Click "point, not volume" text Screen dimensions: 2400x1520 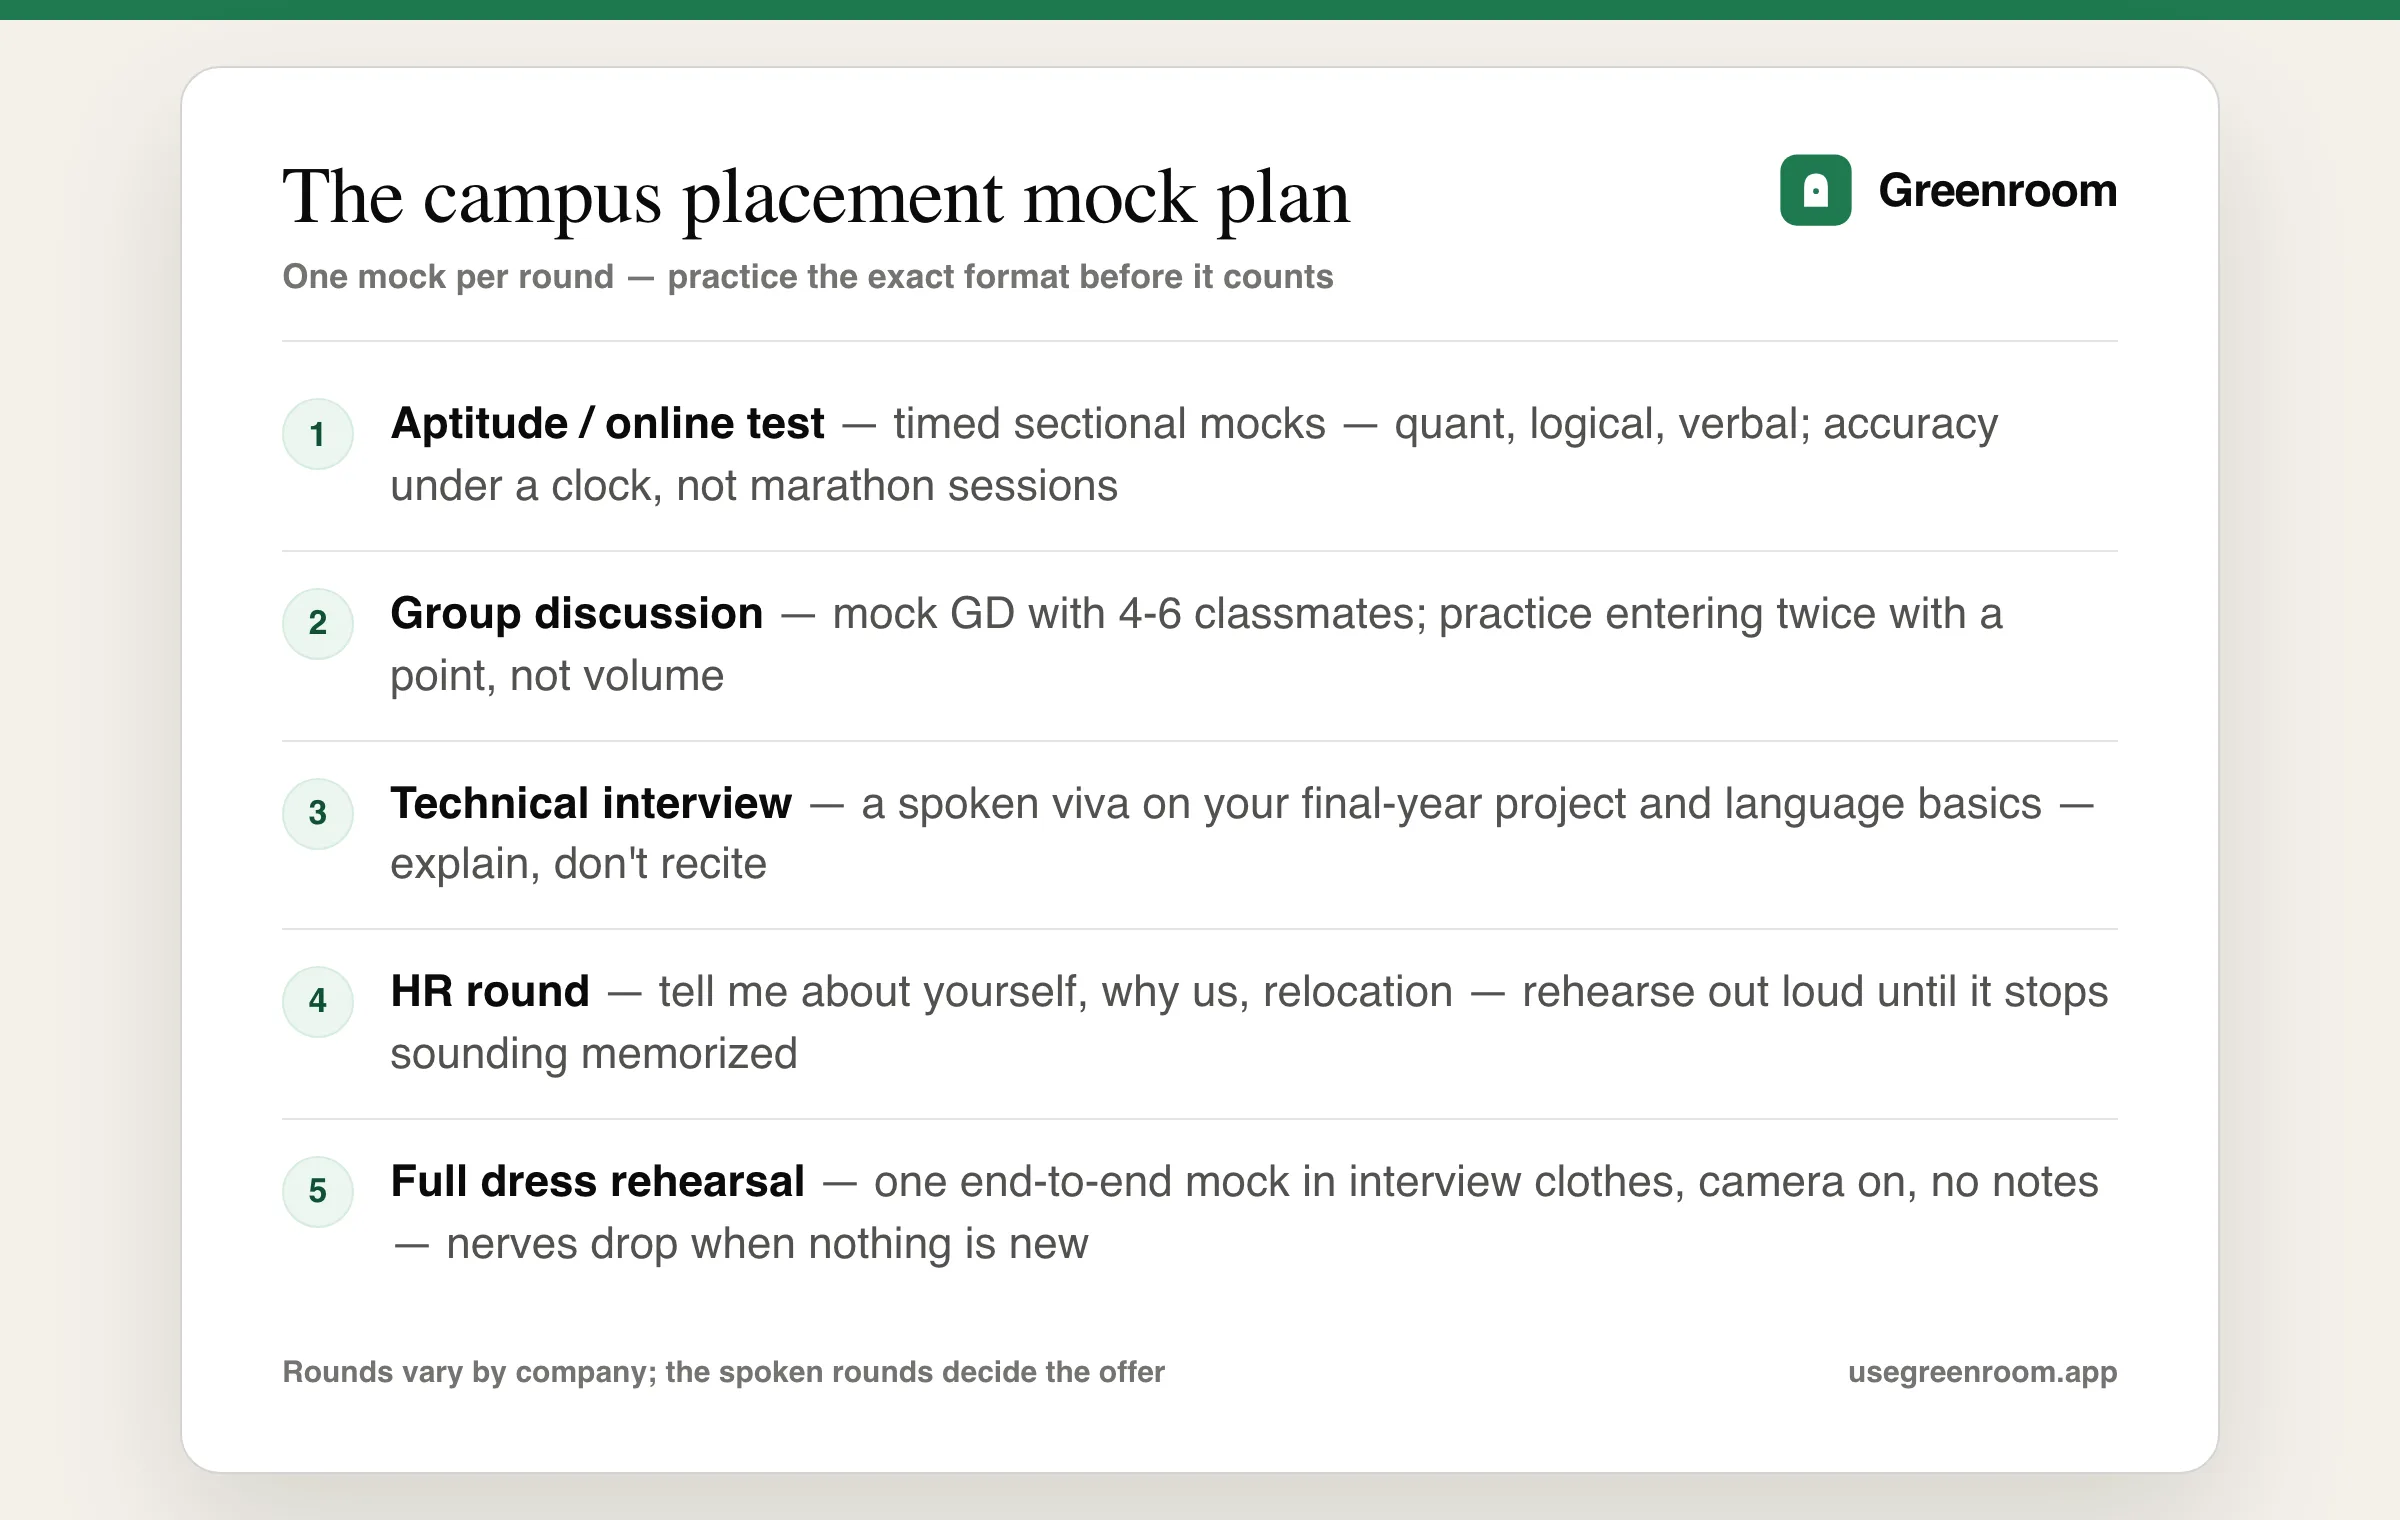557,676
